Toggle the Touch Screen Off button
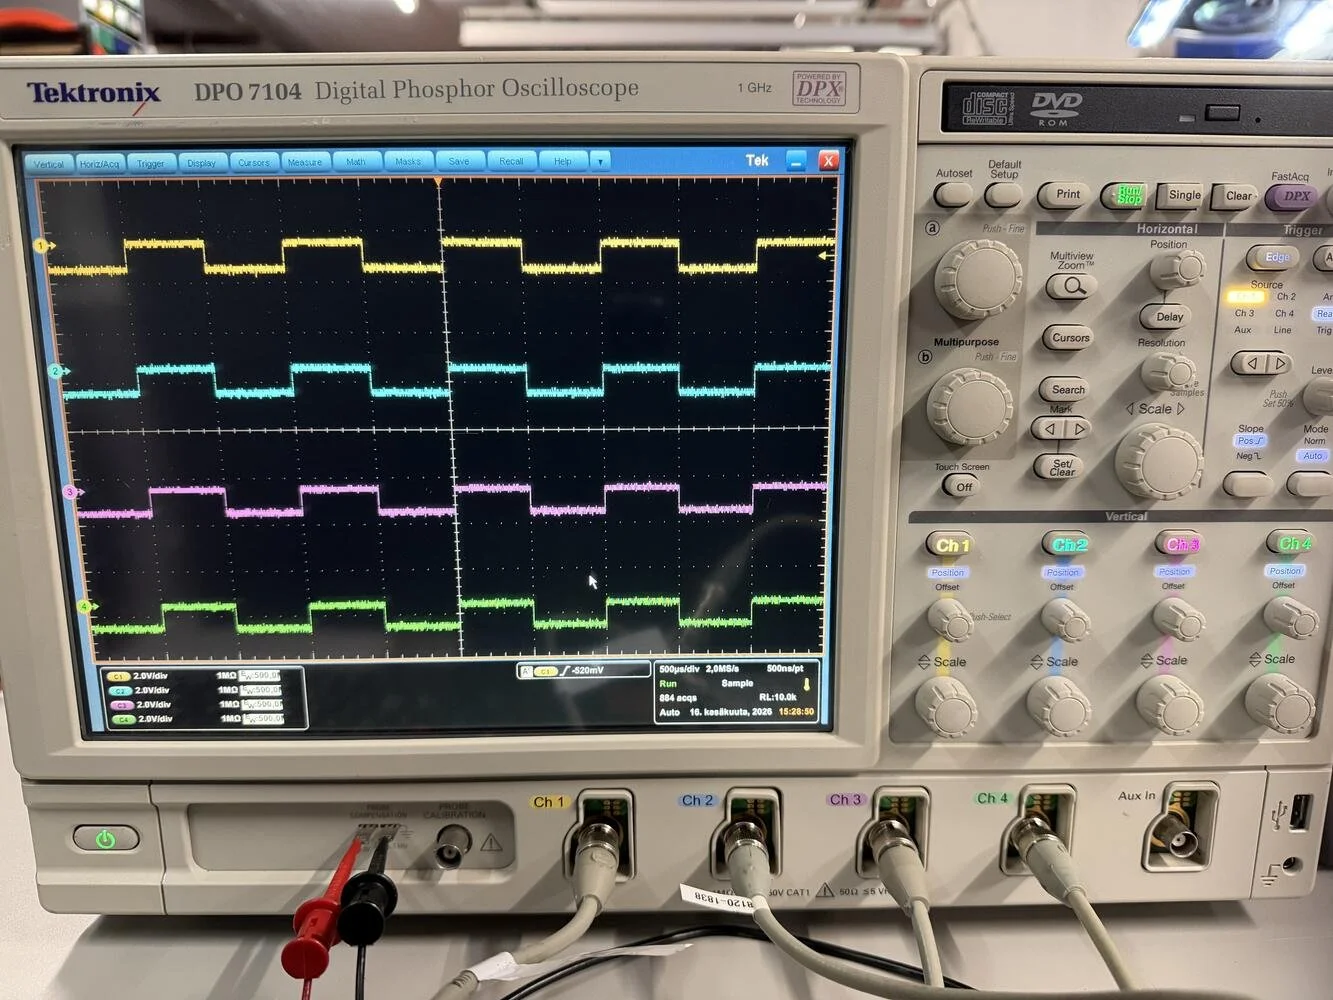This screenshot has height=1000, width=1333. [x=962, y=487]
